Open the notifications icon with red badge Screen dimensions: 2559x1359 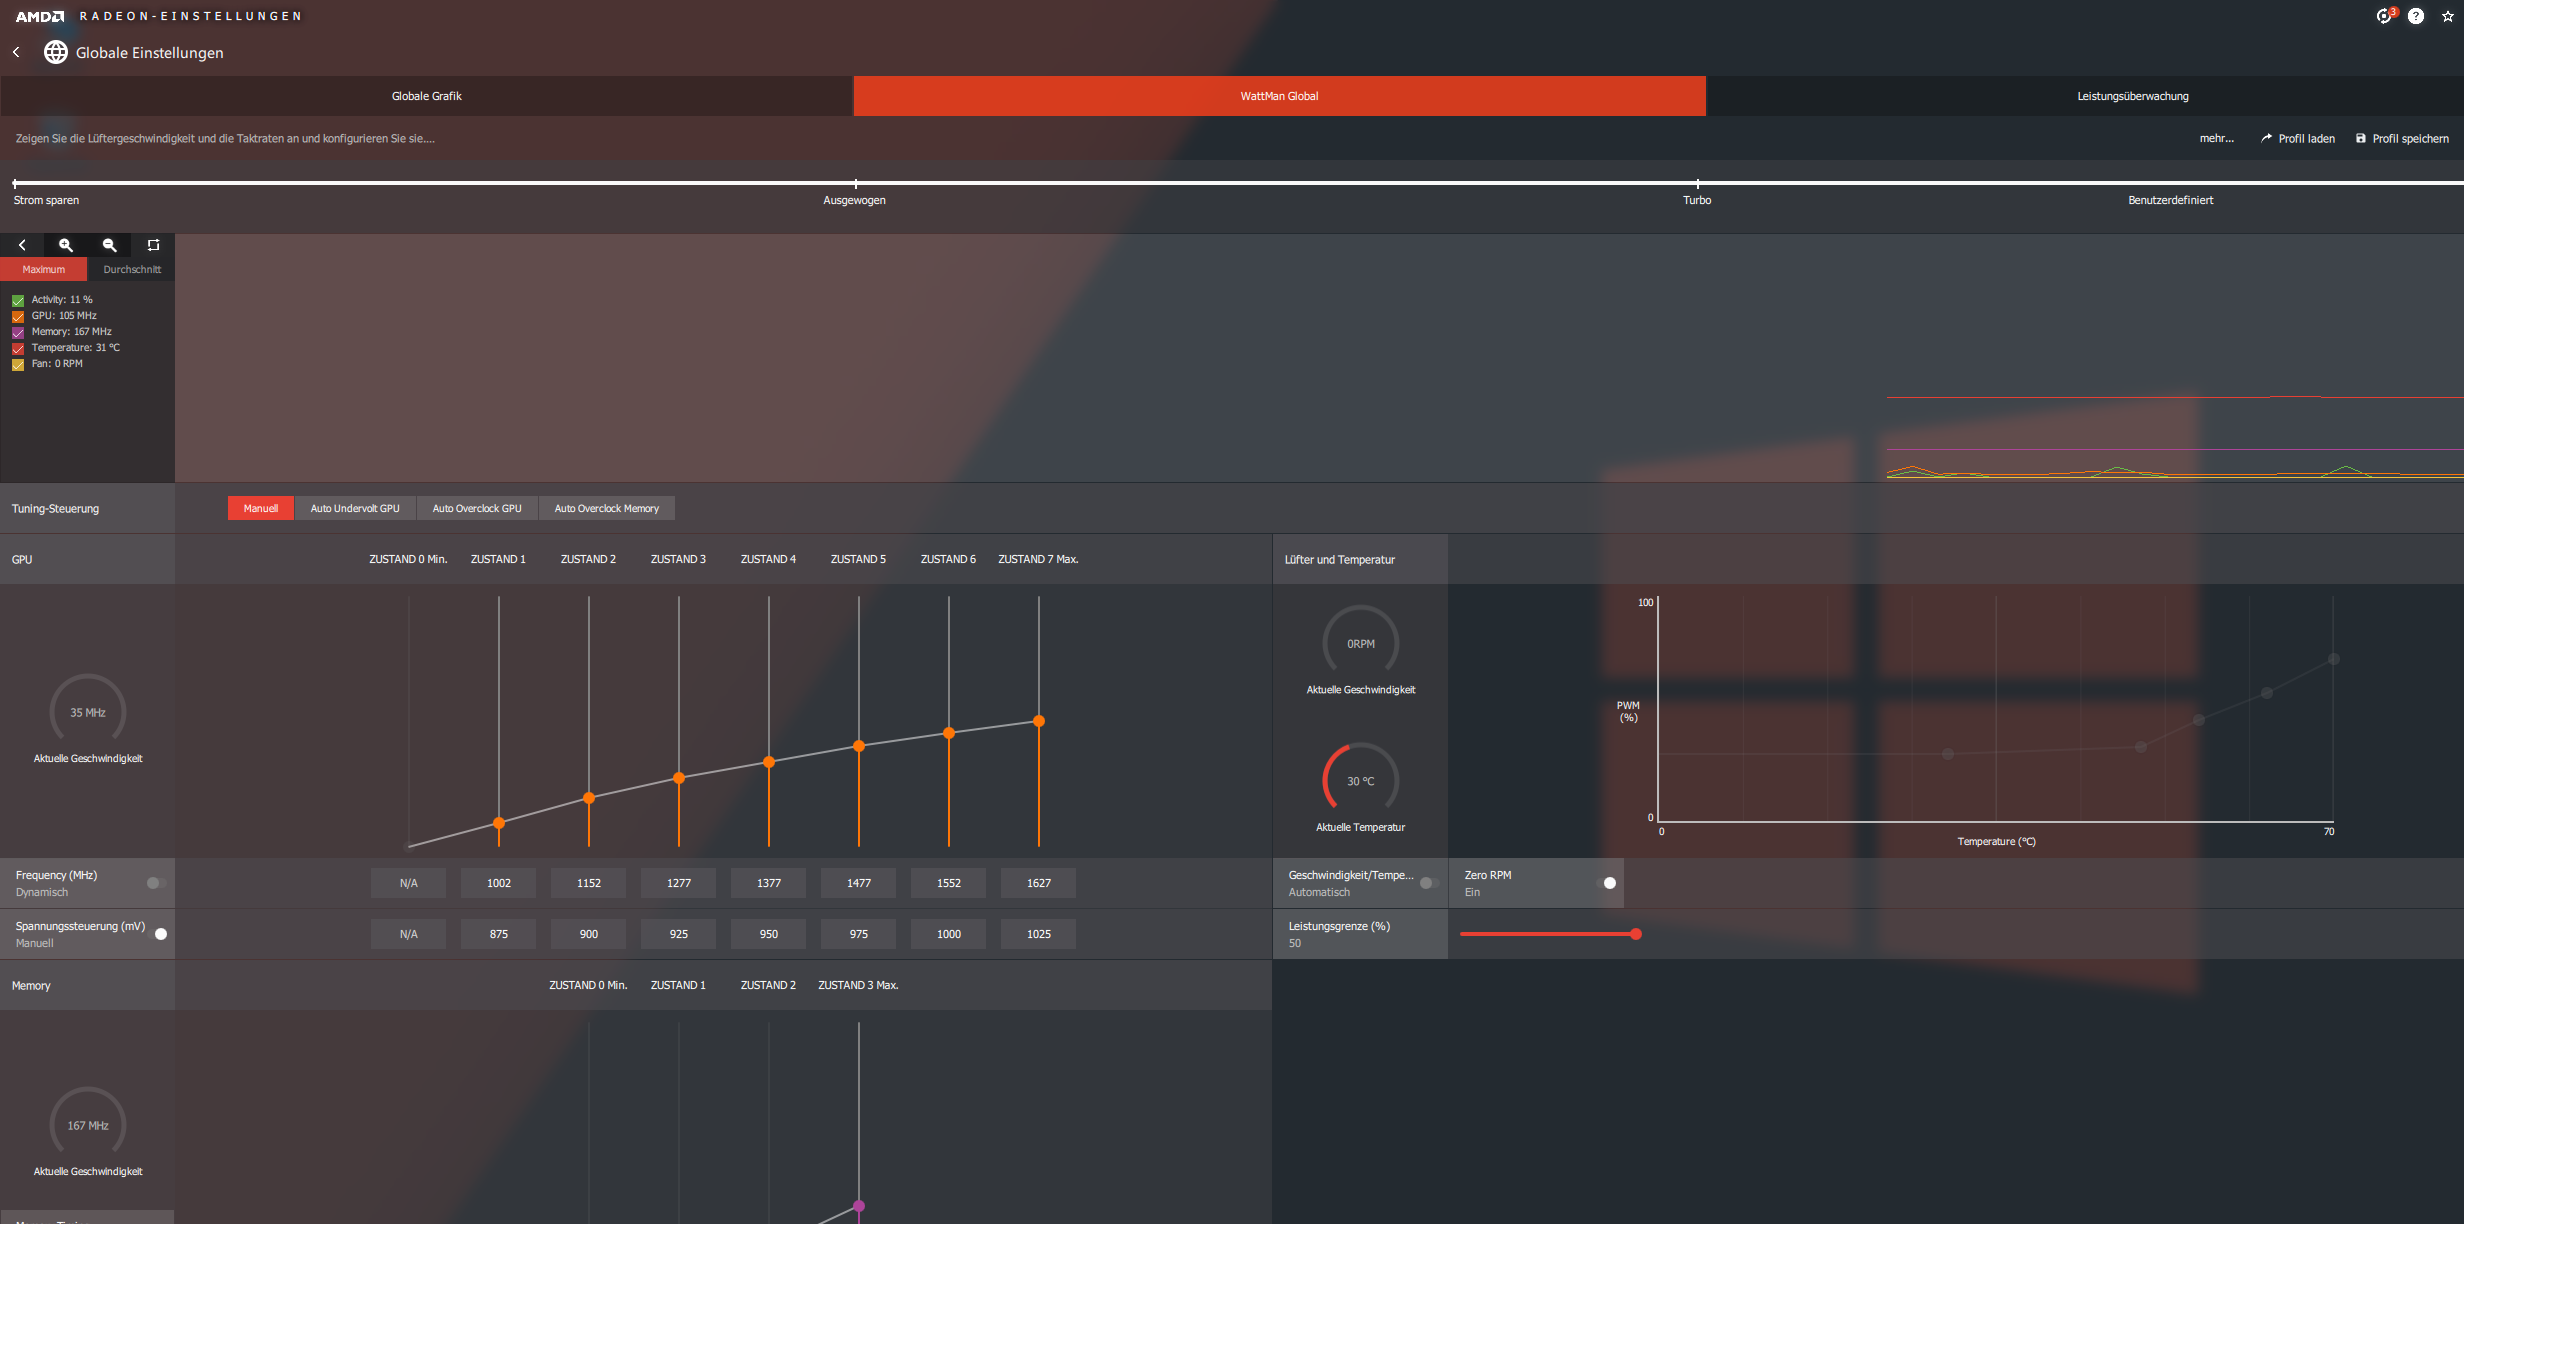click(2384, 16)
